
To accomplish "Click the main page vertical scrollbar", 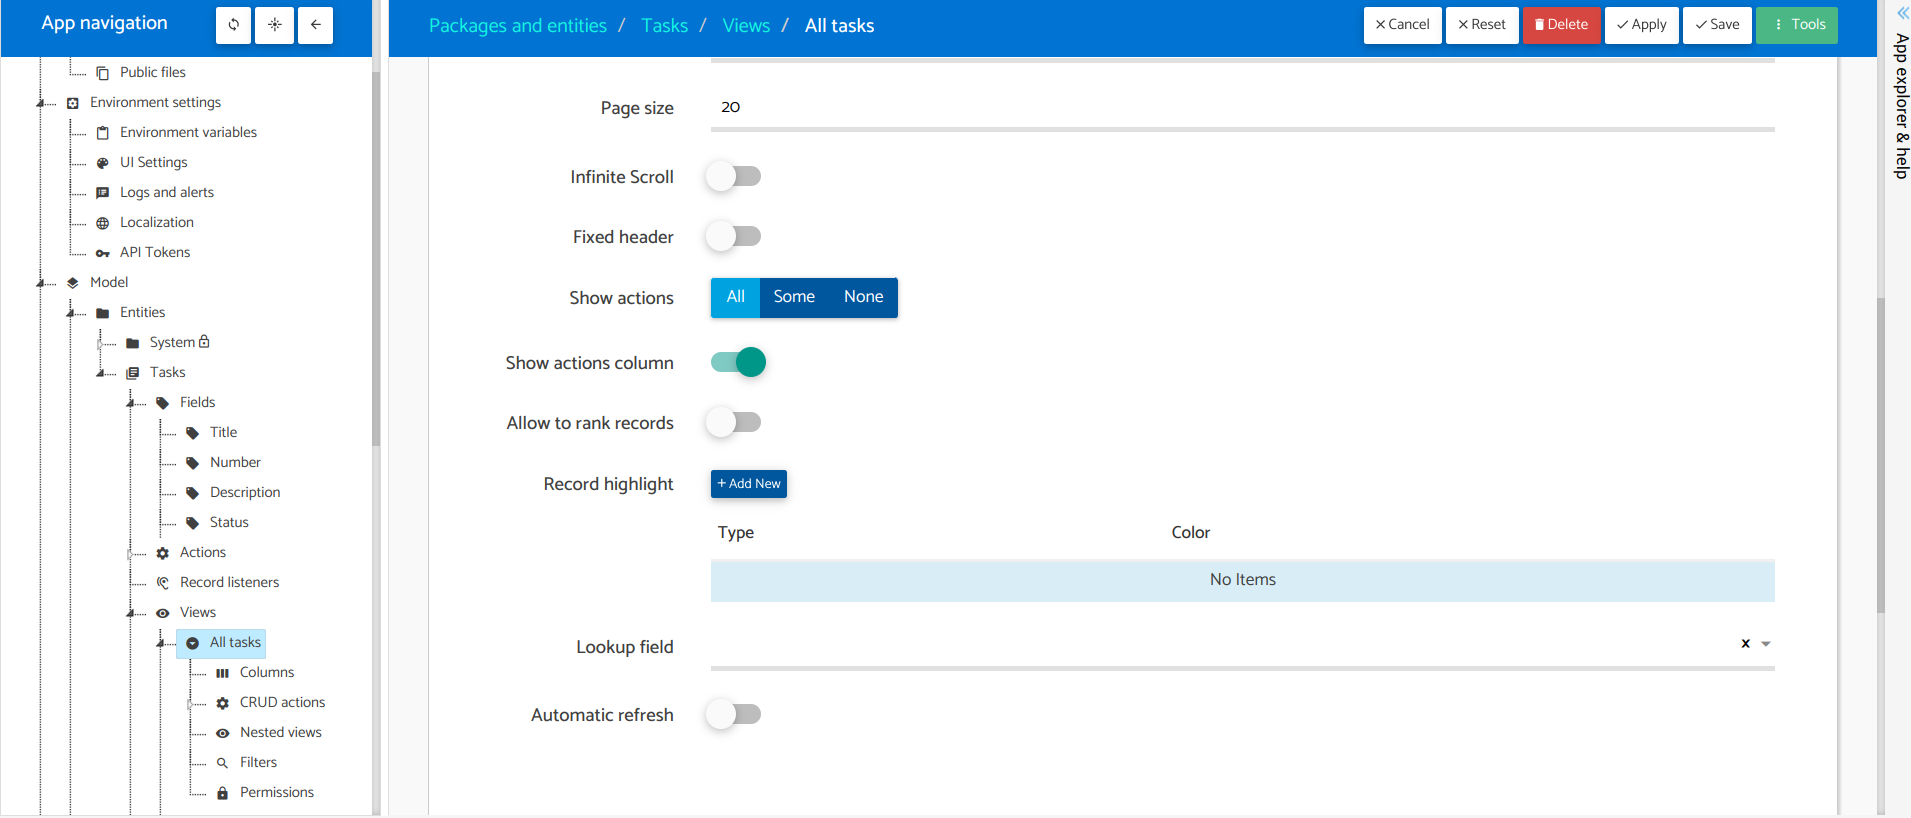I will pyautogui.click(x=1881, y=455).
